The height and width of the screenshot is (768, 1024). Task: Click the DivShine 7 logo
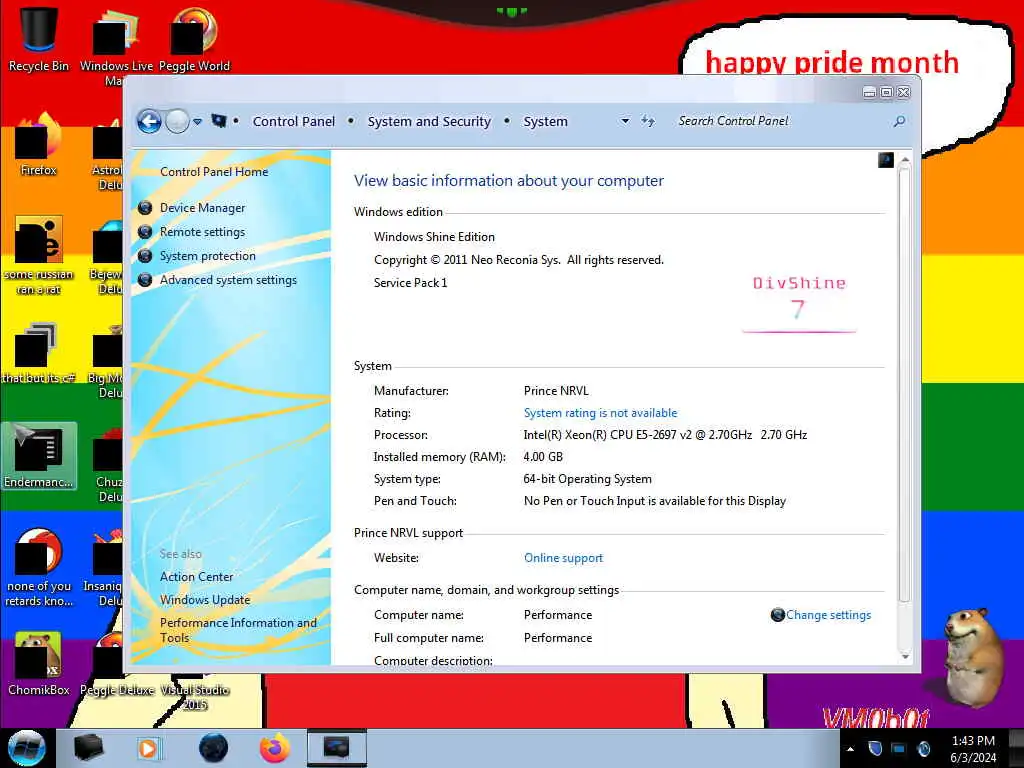(799, 304)
